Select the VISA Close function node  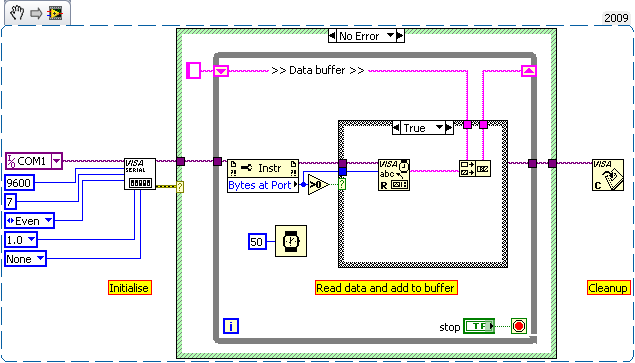click(607, 175)
